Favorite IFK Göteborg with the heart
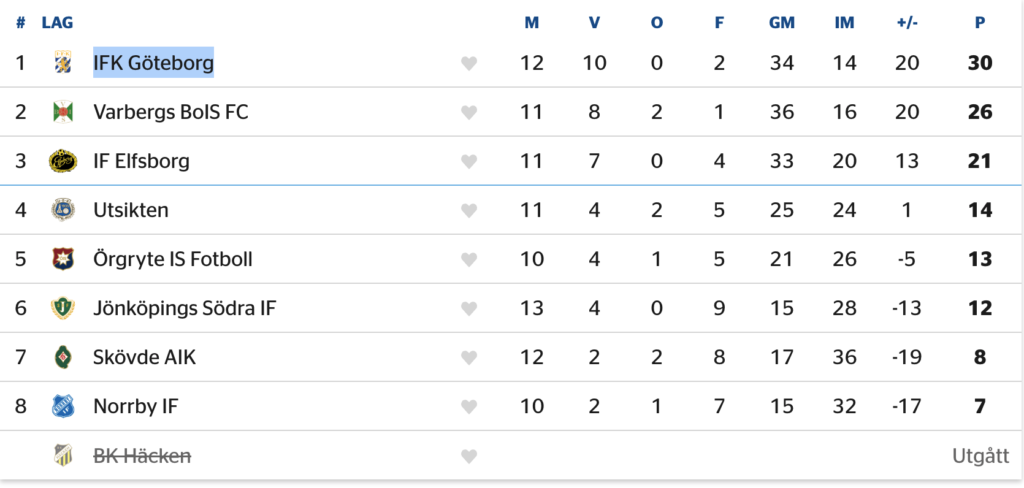The image size is (1024, 488). click(469, 64)
